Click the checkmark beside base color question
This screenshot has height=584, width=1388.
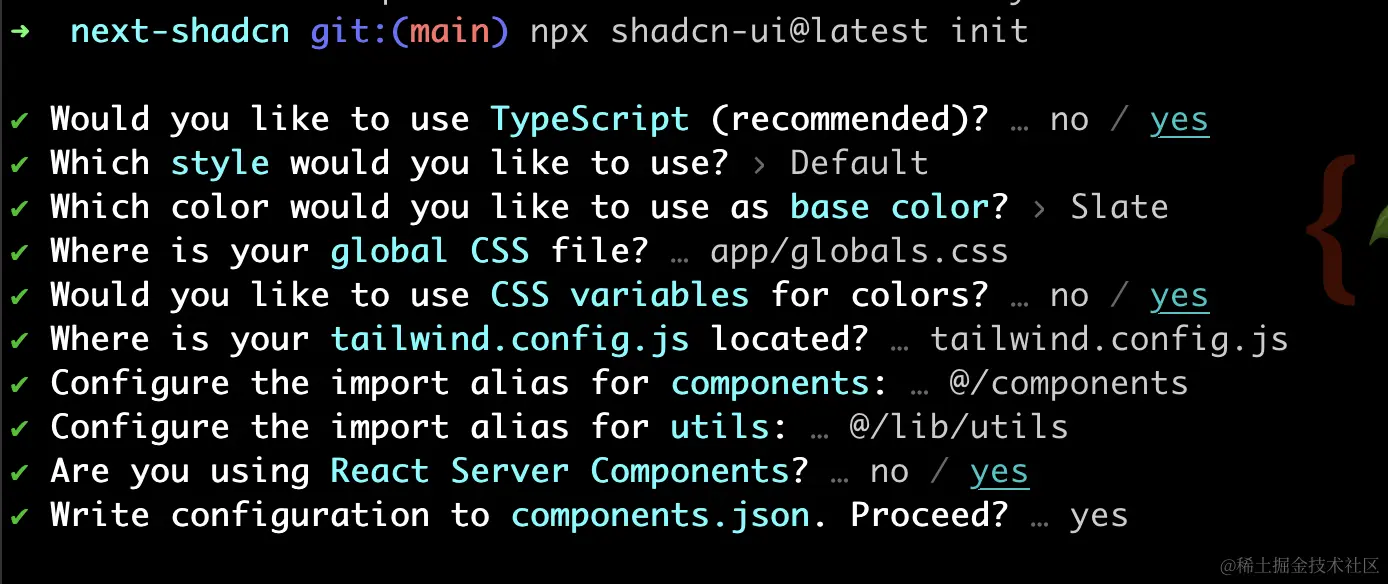pos(19,208)
